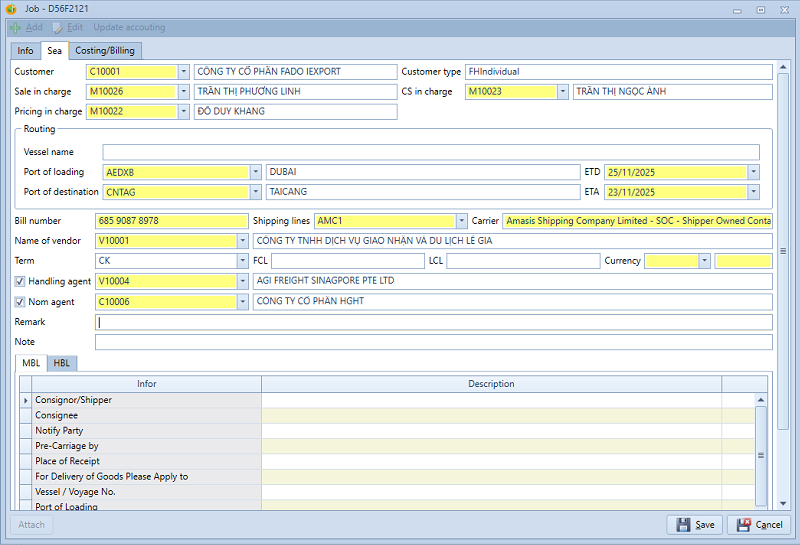Viewport: 800px width, 545px height.
Task: Toggle the Handling agent checkbox
Action: pyautogui.click(x=20, y=281)
